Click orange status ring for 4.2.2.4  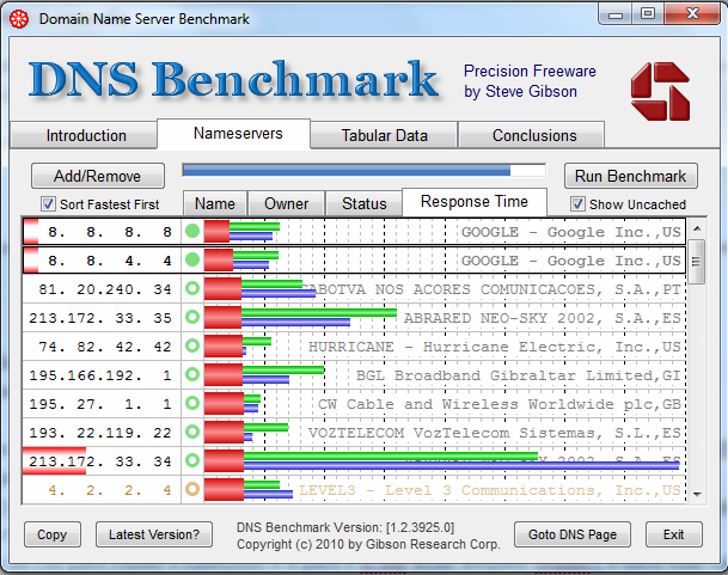click(192, 489)
